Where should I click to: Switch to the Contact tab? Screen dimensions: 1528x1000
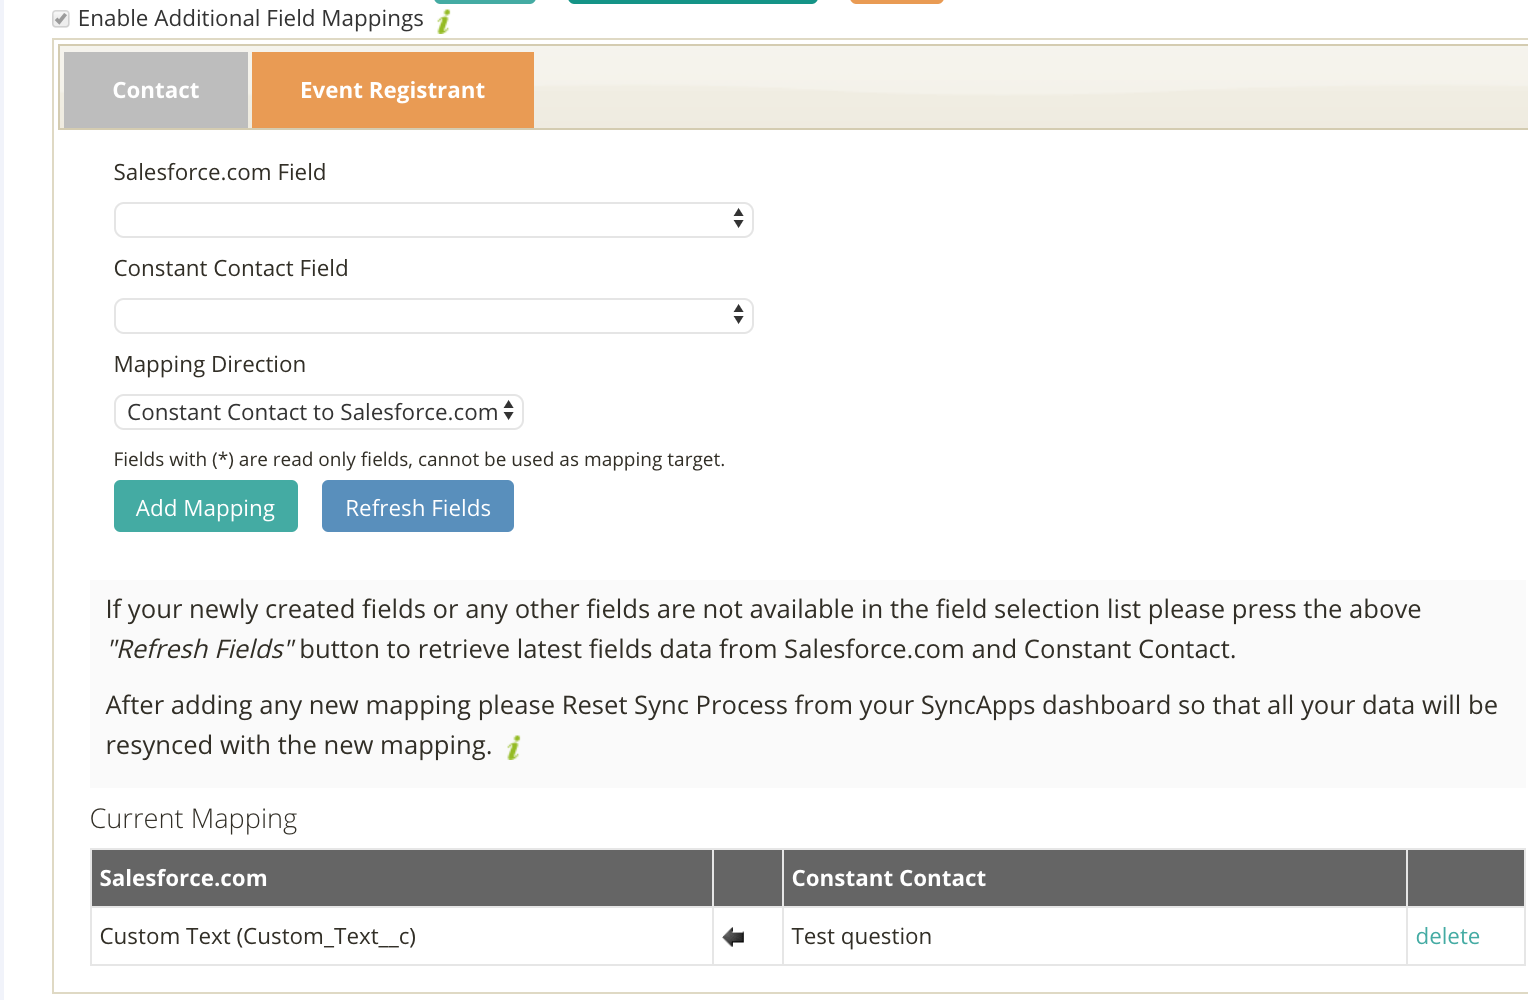(156, 90)
